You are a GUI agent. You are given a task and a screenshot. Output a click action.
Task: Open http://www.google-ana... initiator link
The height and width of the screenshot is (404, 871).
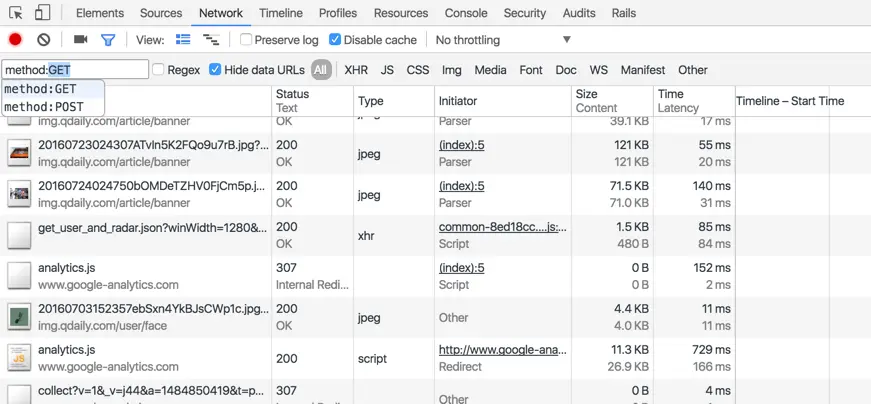(503, 350)
